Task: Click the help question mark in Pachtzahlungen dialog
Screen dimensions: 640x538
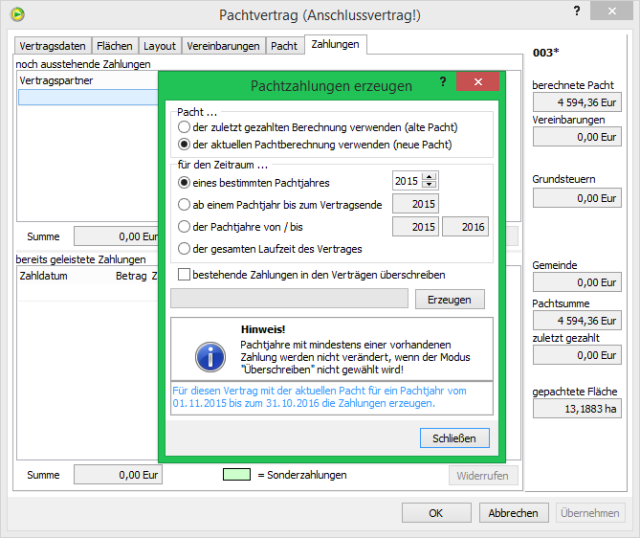Action: click(442, 84)
